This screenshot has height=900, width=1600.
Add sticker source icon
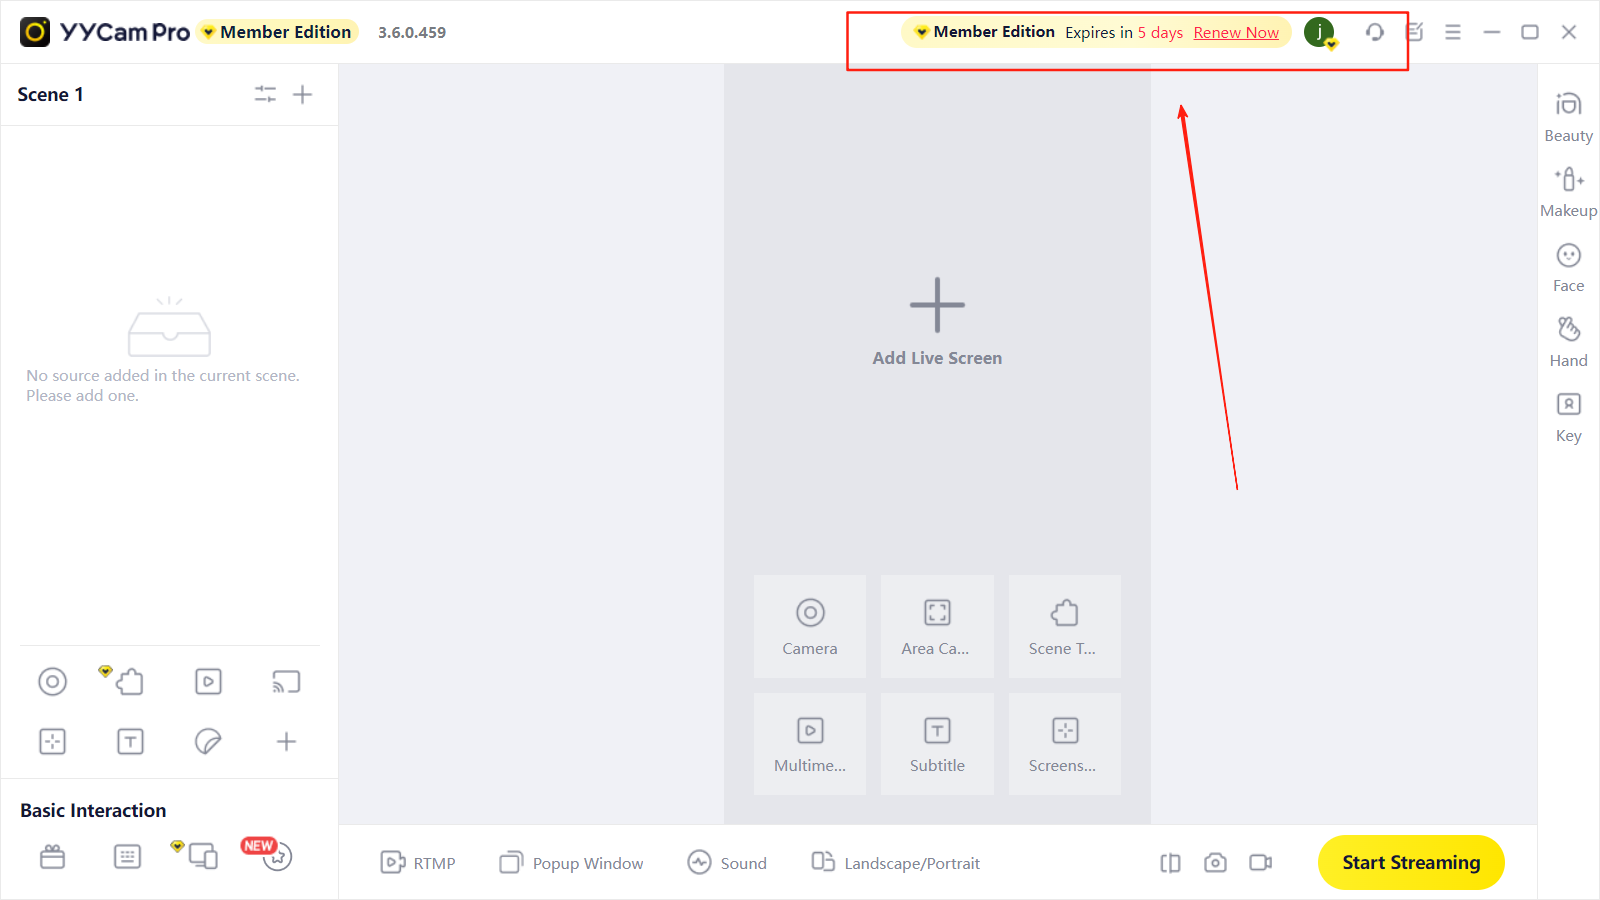coord(208,741)
